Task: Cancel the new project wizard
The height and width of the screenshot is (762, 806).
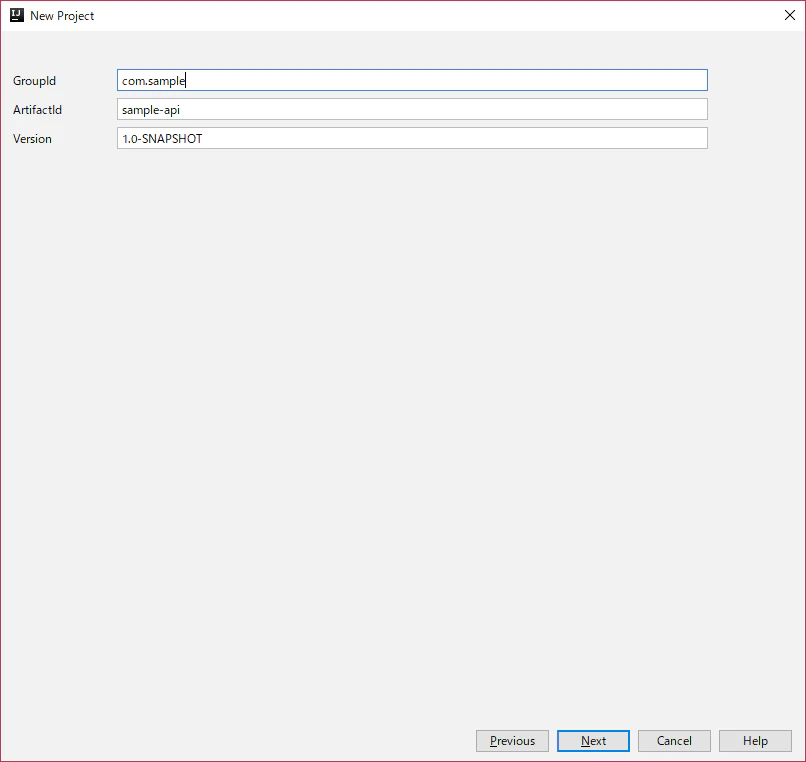Action: click(x=674, y=741)
